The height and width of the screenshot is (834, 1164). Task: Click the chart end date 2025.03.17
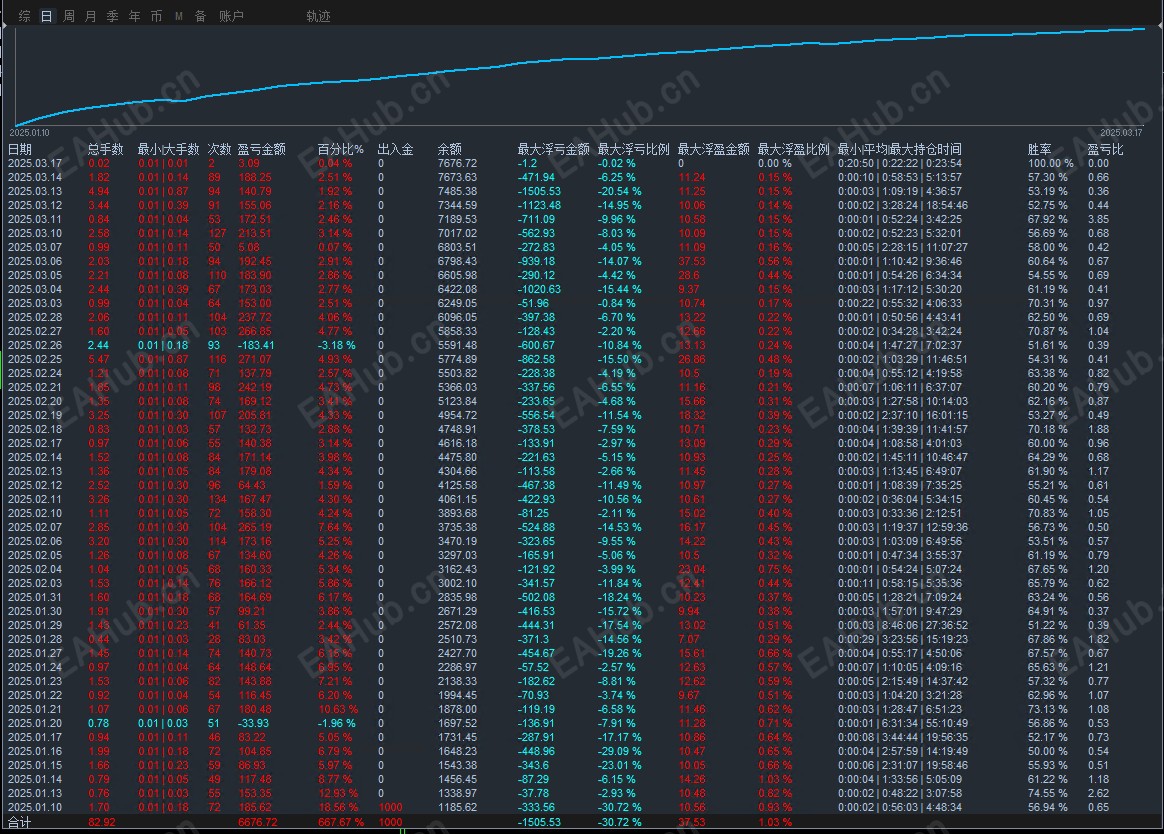point(1121,133)
